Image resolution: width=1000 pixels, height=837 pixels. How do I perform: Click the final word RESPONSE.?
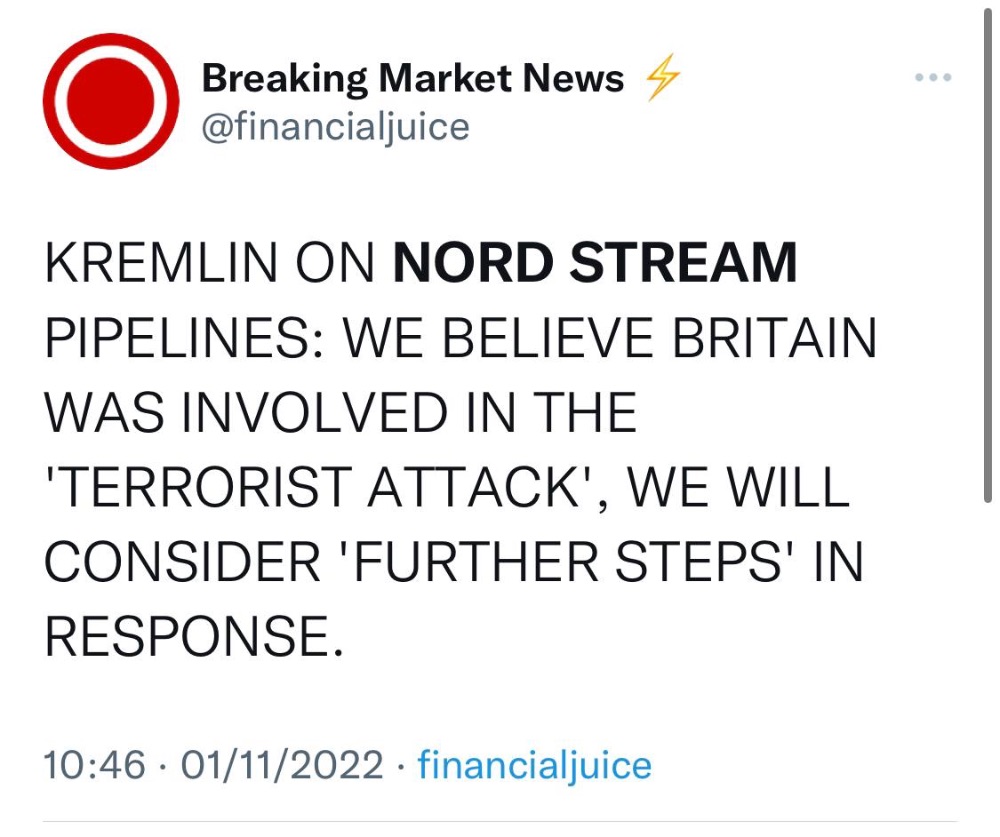tap(194, 636)
